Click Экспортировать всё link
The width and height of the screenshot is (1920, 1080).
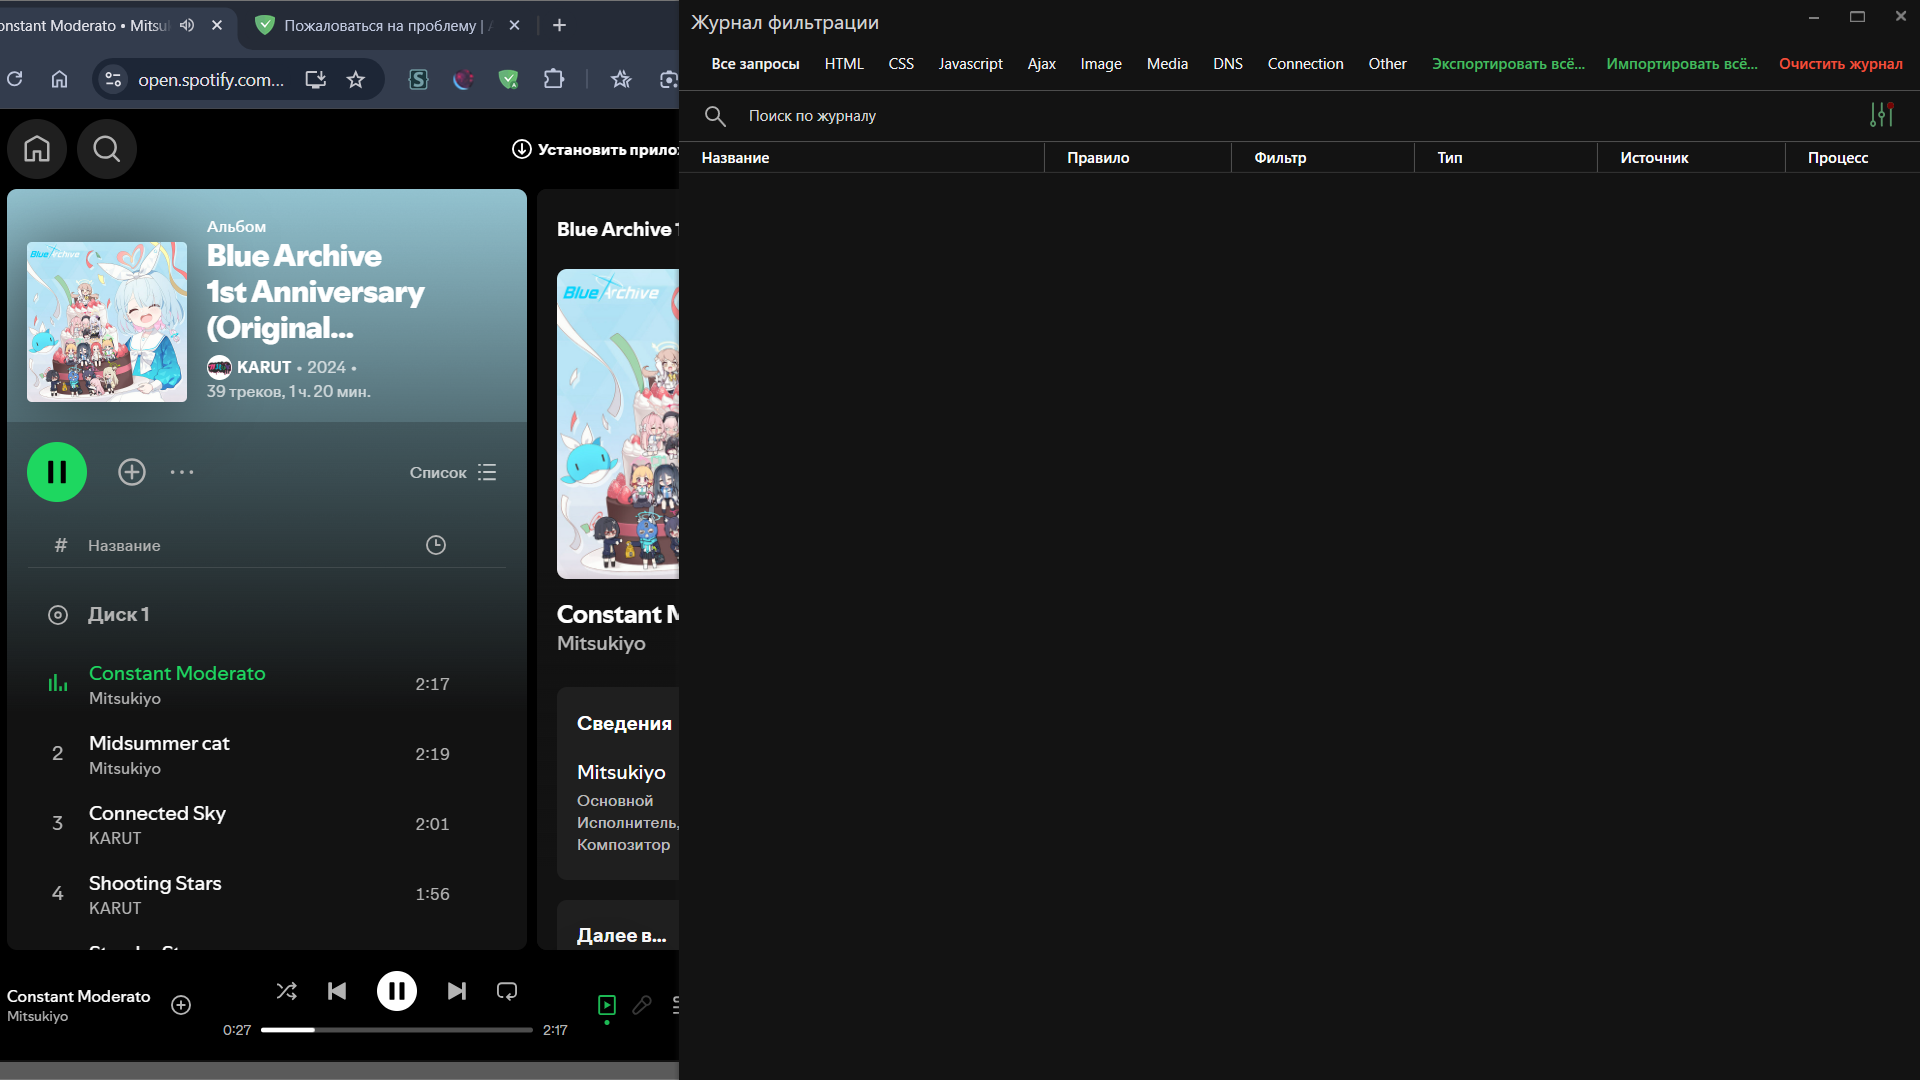pos(1507,63)
